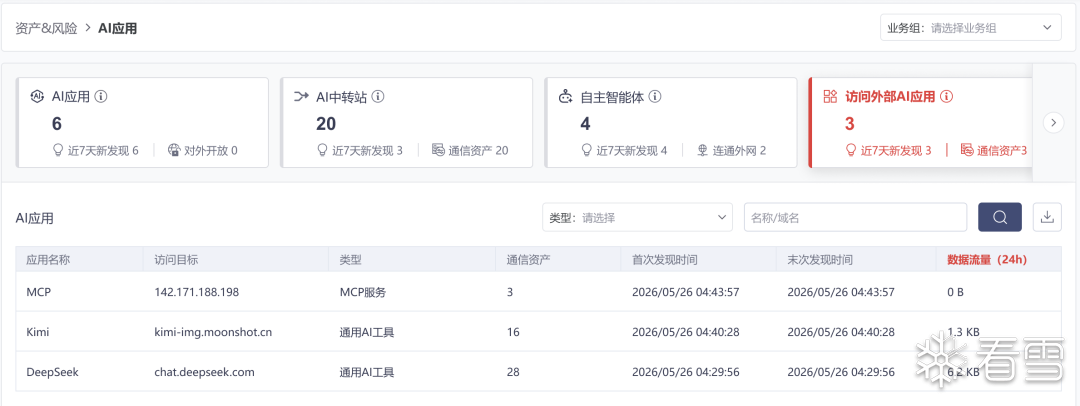Click asset icon beside 通信资产 20

point(438,150)
